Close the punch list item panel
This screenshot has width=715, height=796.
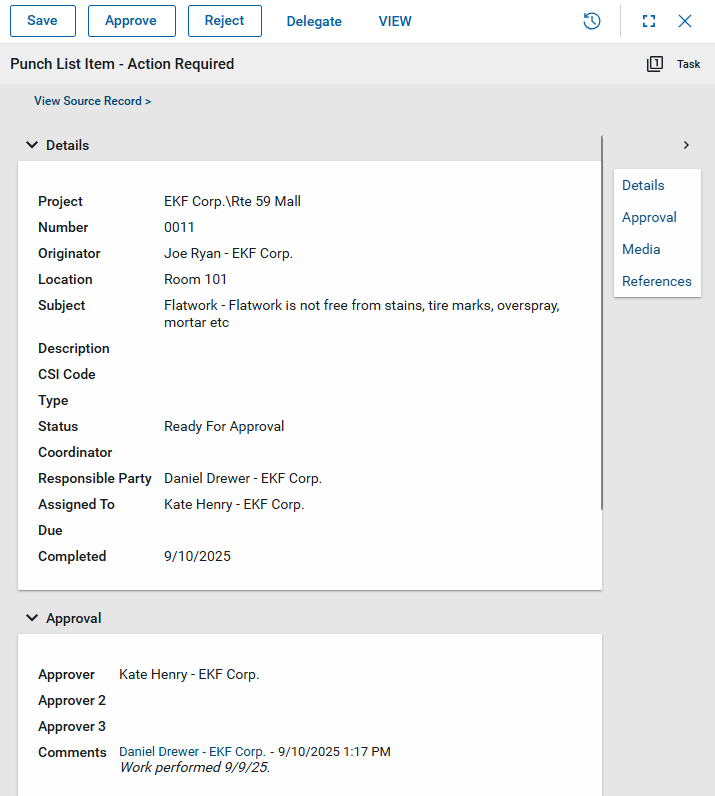click(685, 21)
